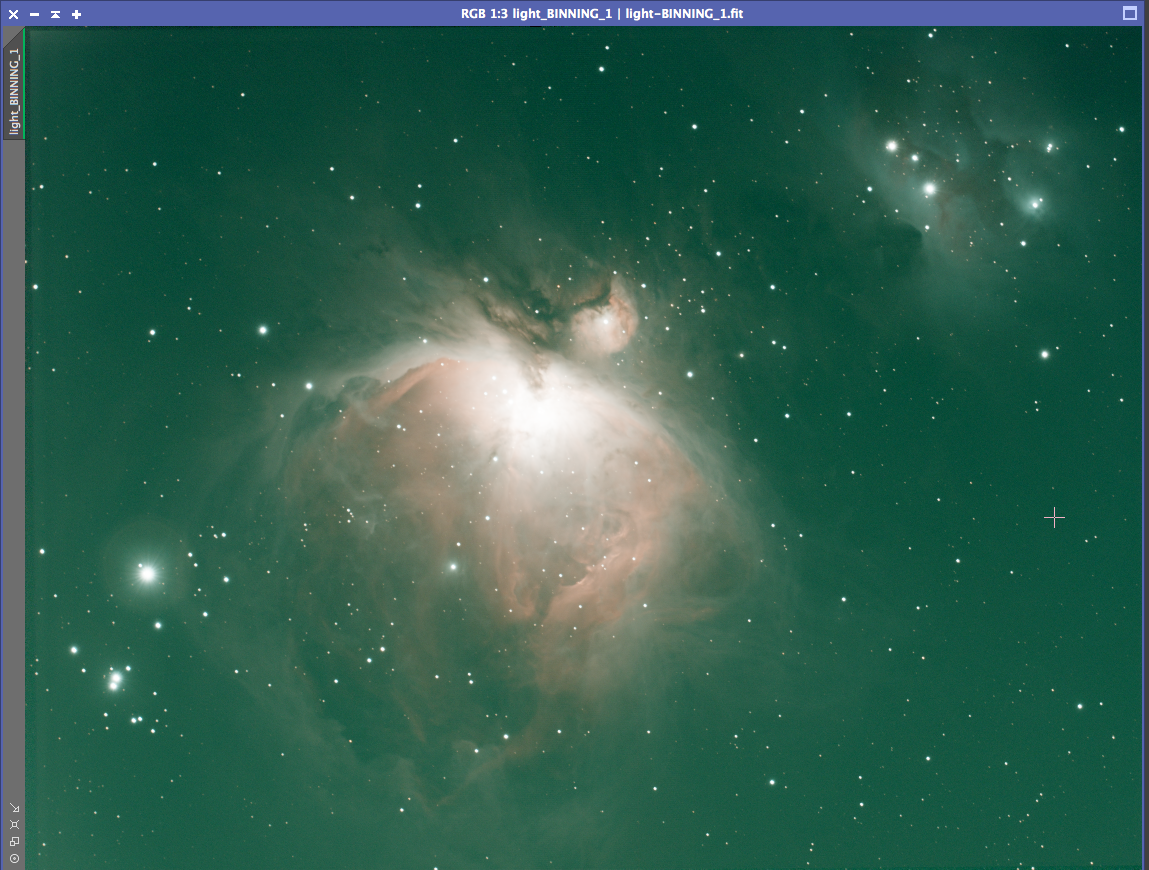The image size is (1149, 870).
Task: Close the light_BINNING_1 image window
Action: click(13, 14)
